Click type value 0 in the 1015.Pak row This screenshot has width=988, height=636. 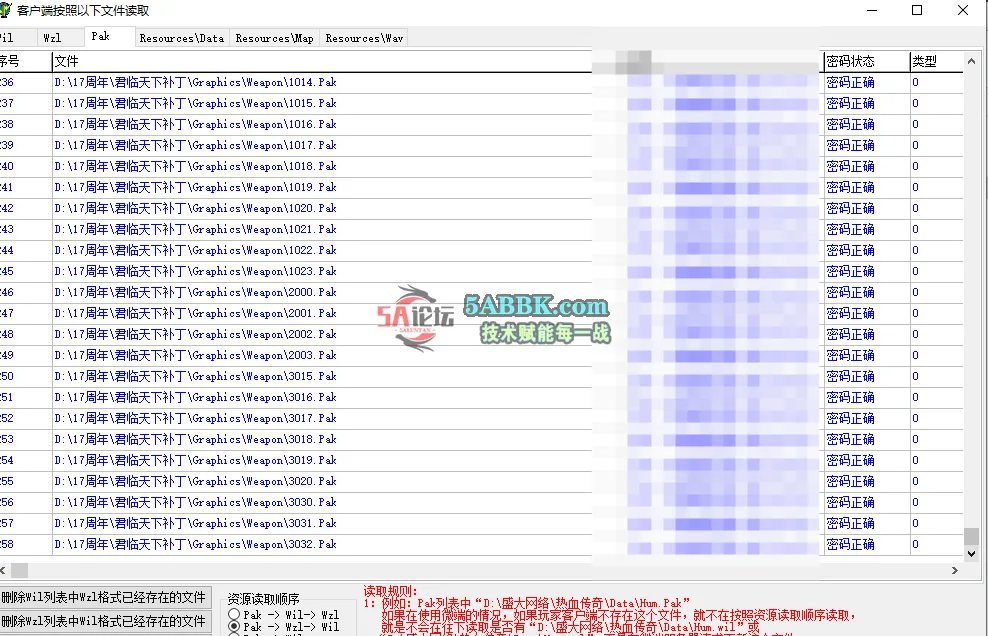(916, 103)
